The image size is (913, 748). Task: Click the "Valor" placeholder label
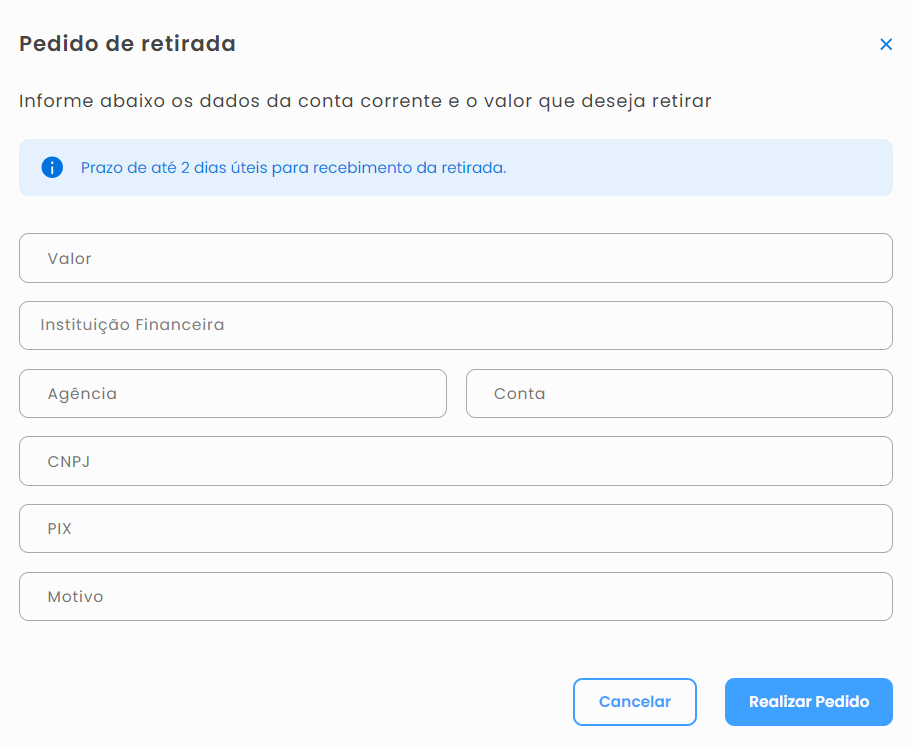click(69, 258)
